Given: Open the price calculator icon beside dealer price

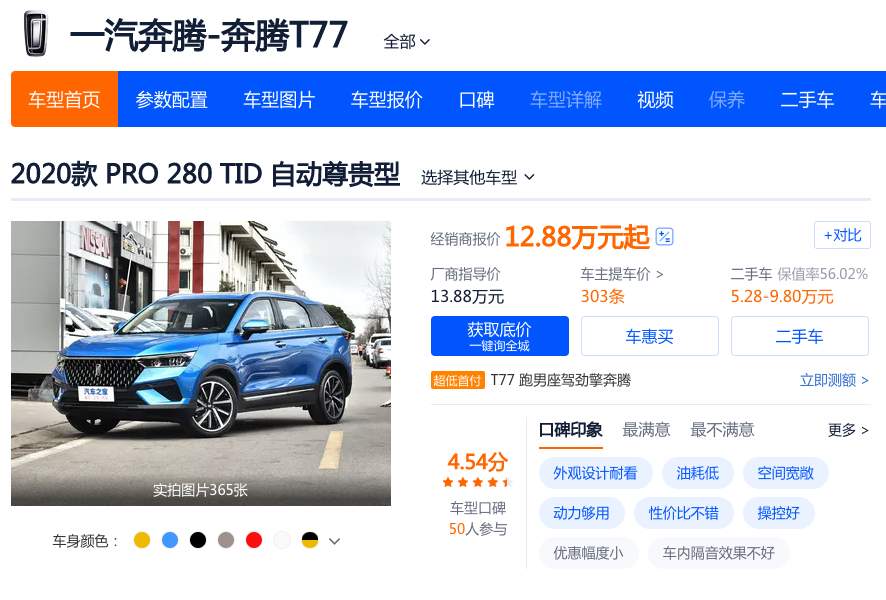Looking at the screenshot, I should click(x=664, y=236).
